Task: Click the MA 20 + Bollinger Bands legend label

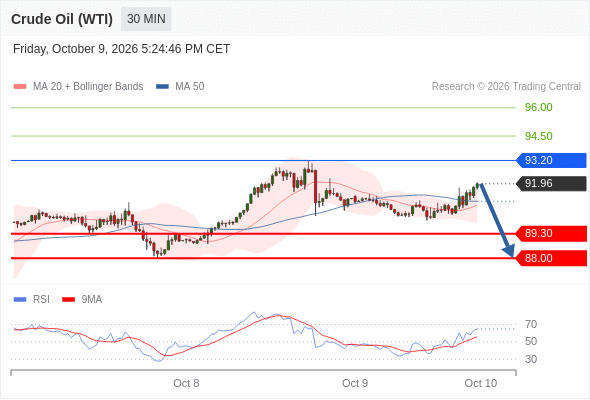Action: point(88,87)
